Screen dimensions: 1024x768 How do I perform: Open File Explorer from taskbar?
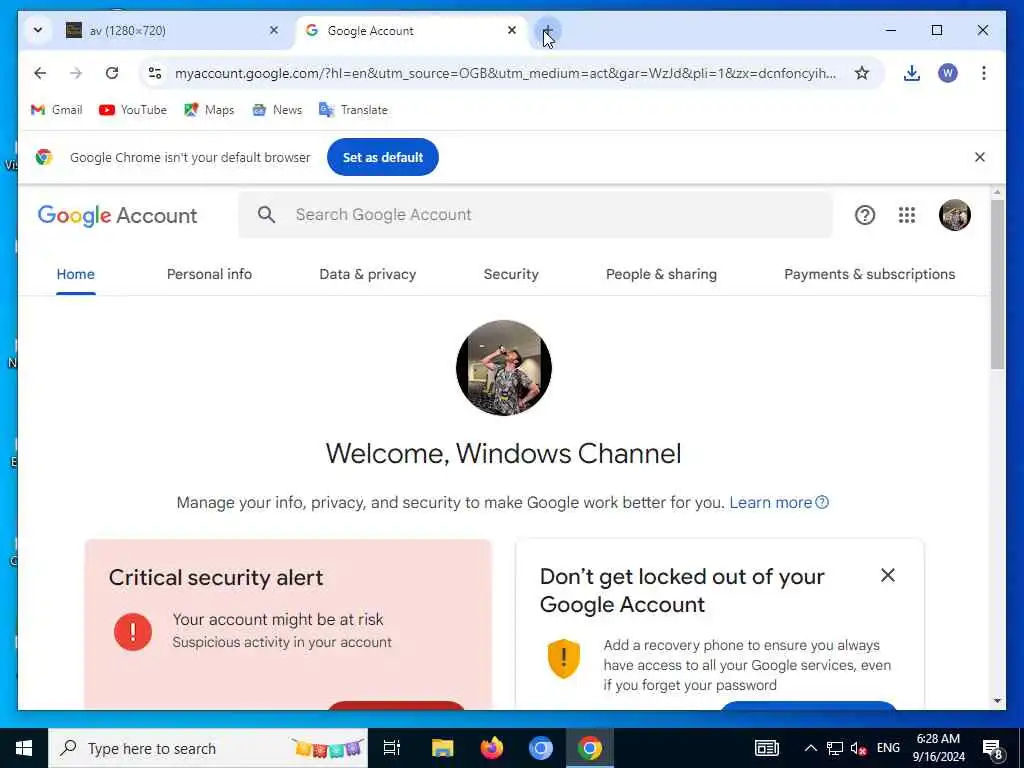(x=442, y=748)
